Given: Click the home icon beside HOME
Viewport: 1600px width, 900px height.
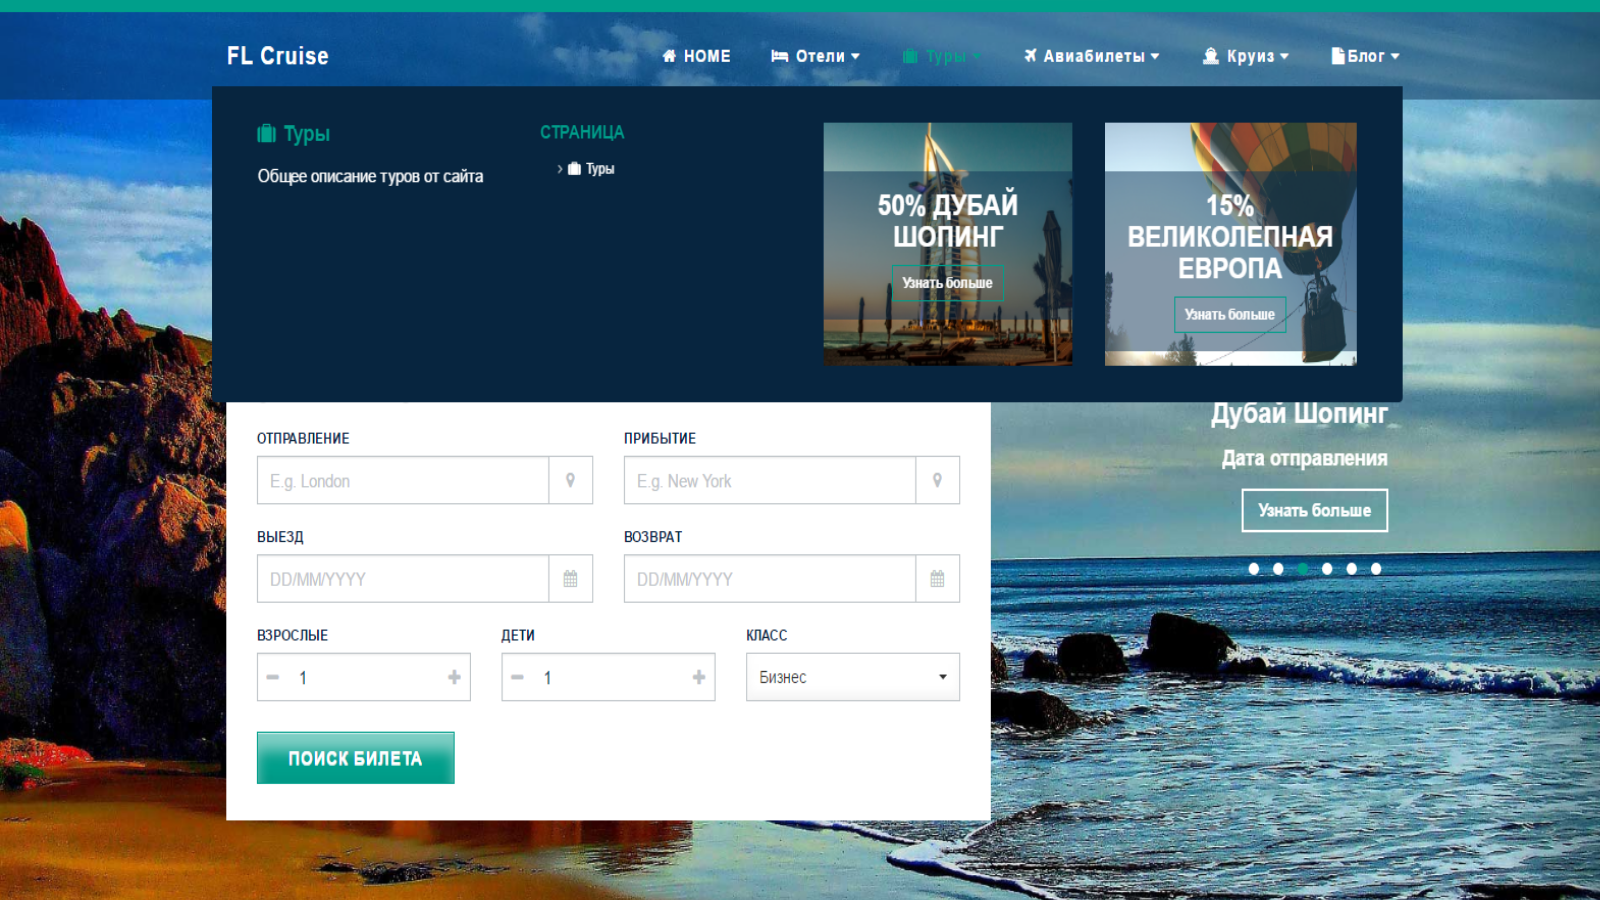Looking at the screenshot, I should [669, 56].
